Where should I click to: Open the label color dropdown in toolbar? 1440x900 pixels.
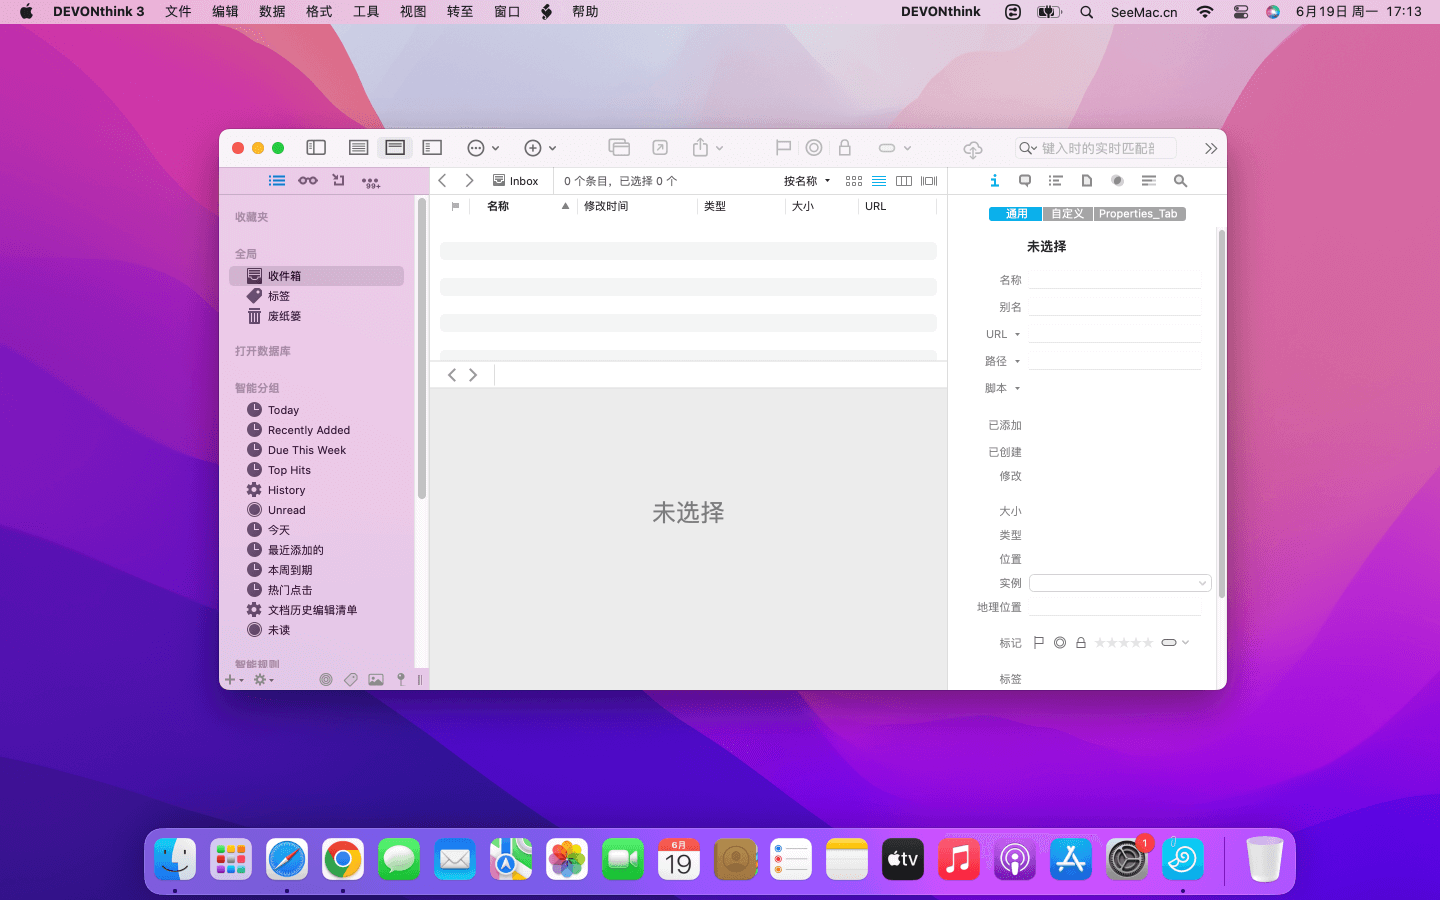pyautogui.click(x=894, y=148)
